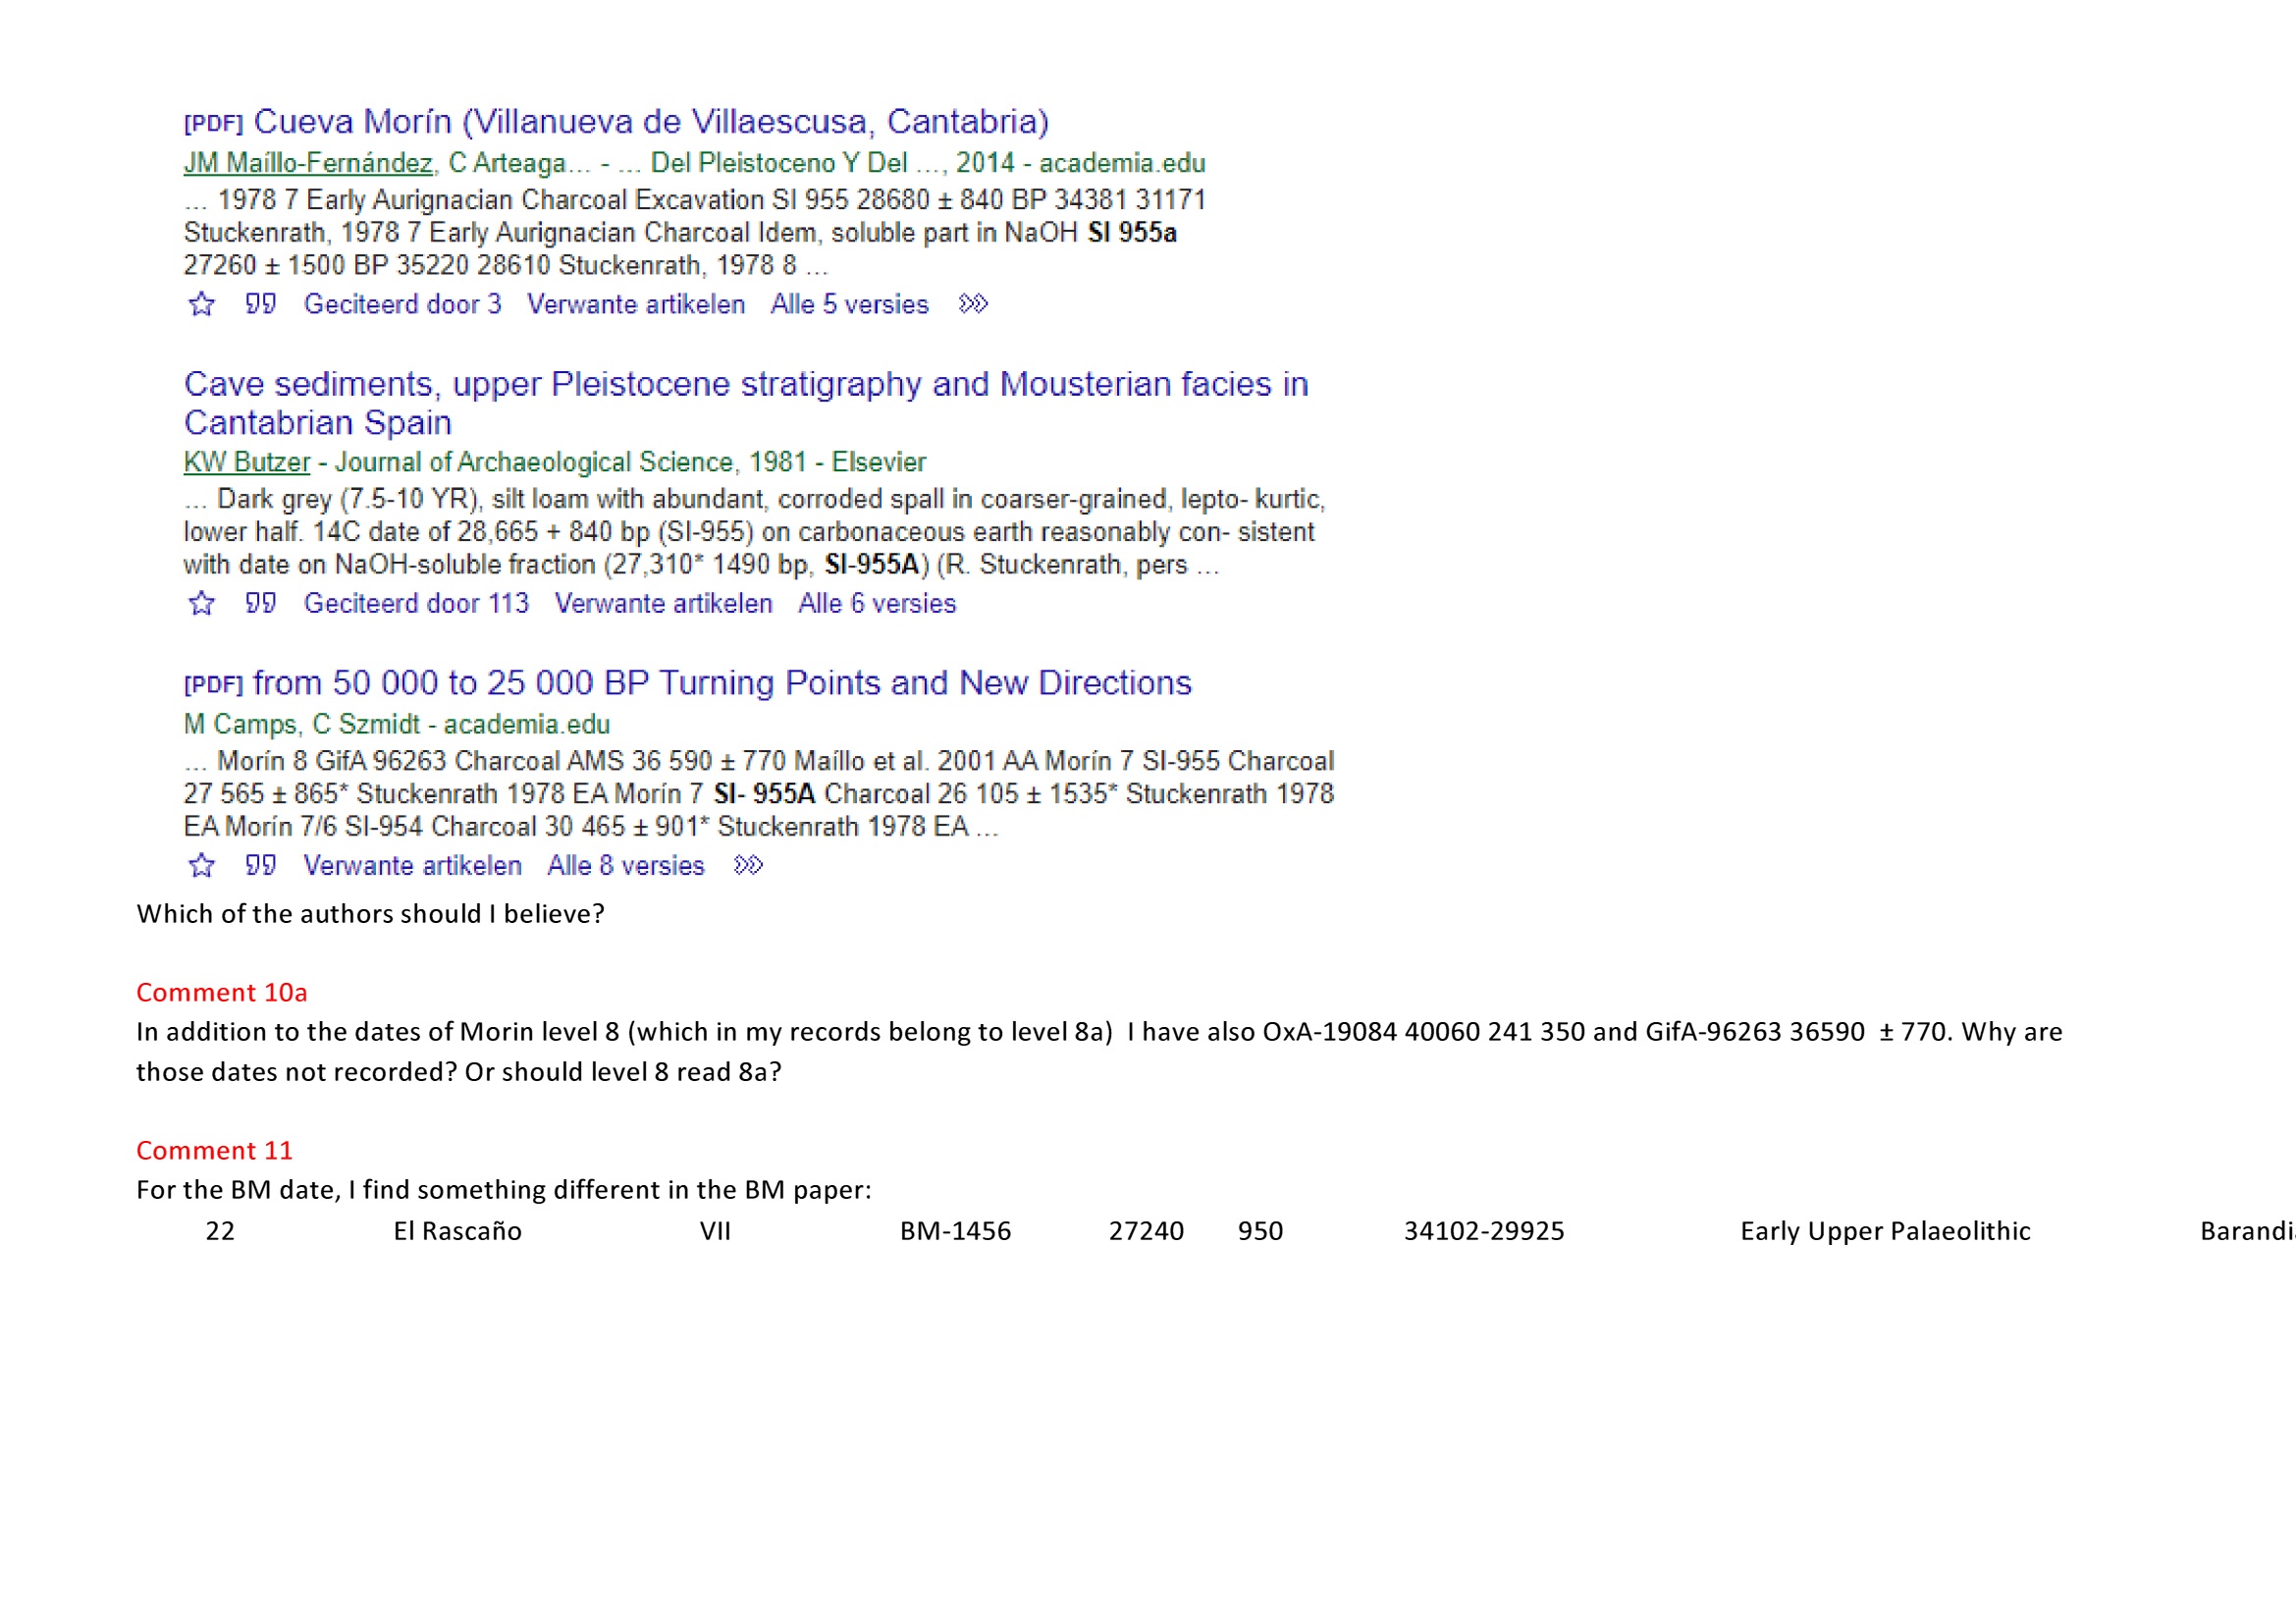Viewport: 2296px width, 1624px height.
Task: Open Cave sediments upper Pleistocene article title
Action: (x=745, y=385)
